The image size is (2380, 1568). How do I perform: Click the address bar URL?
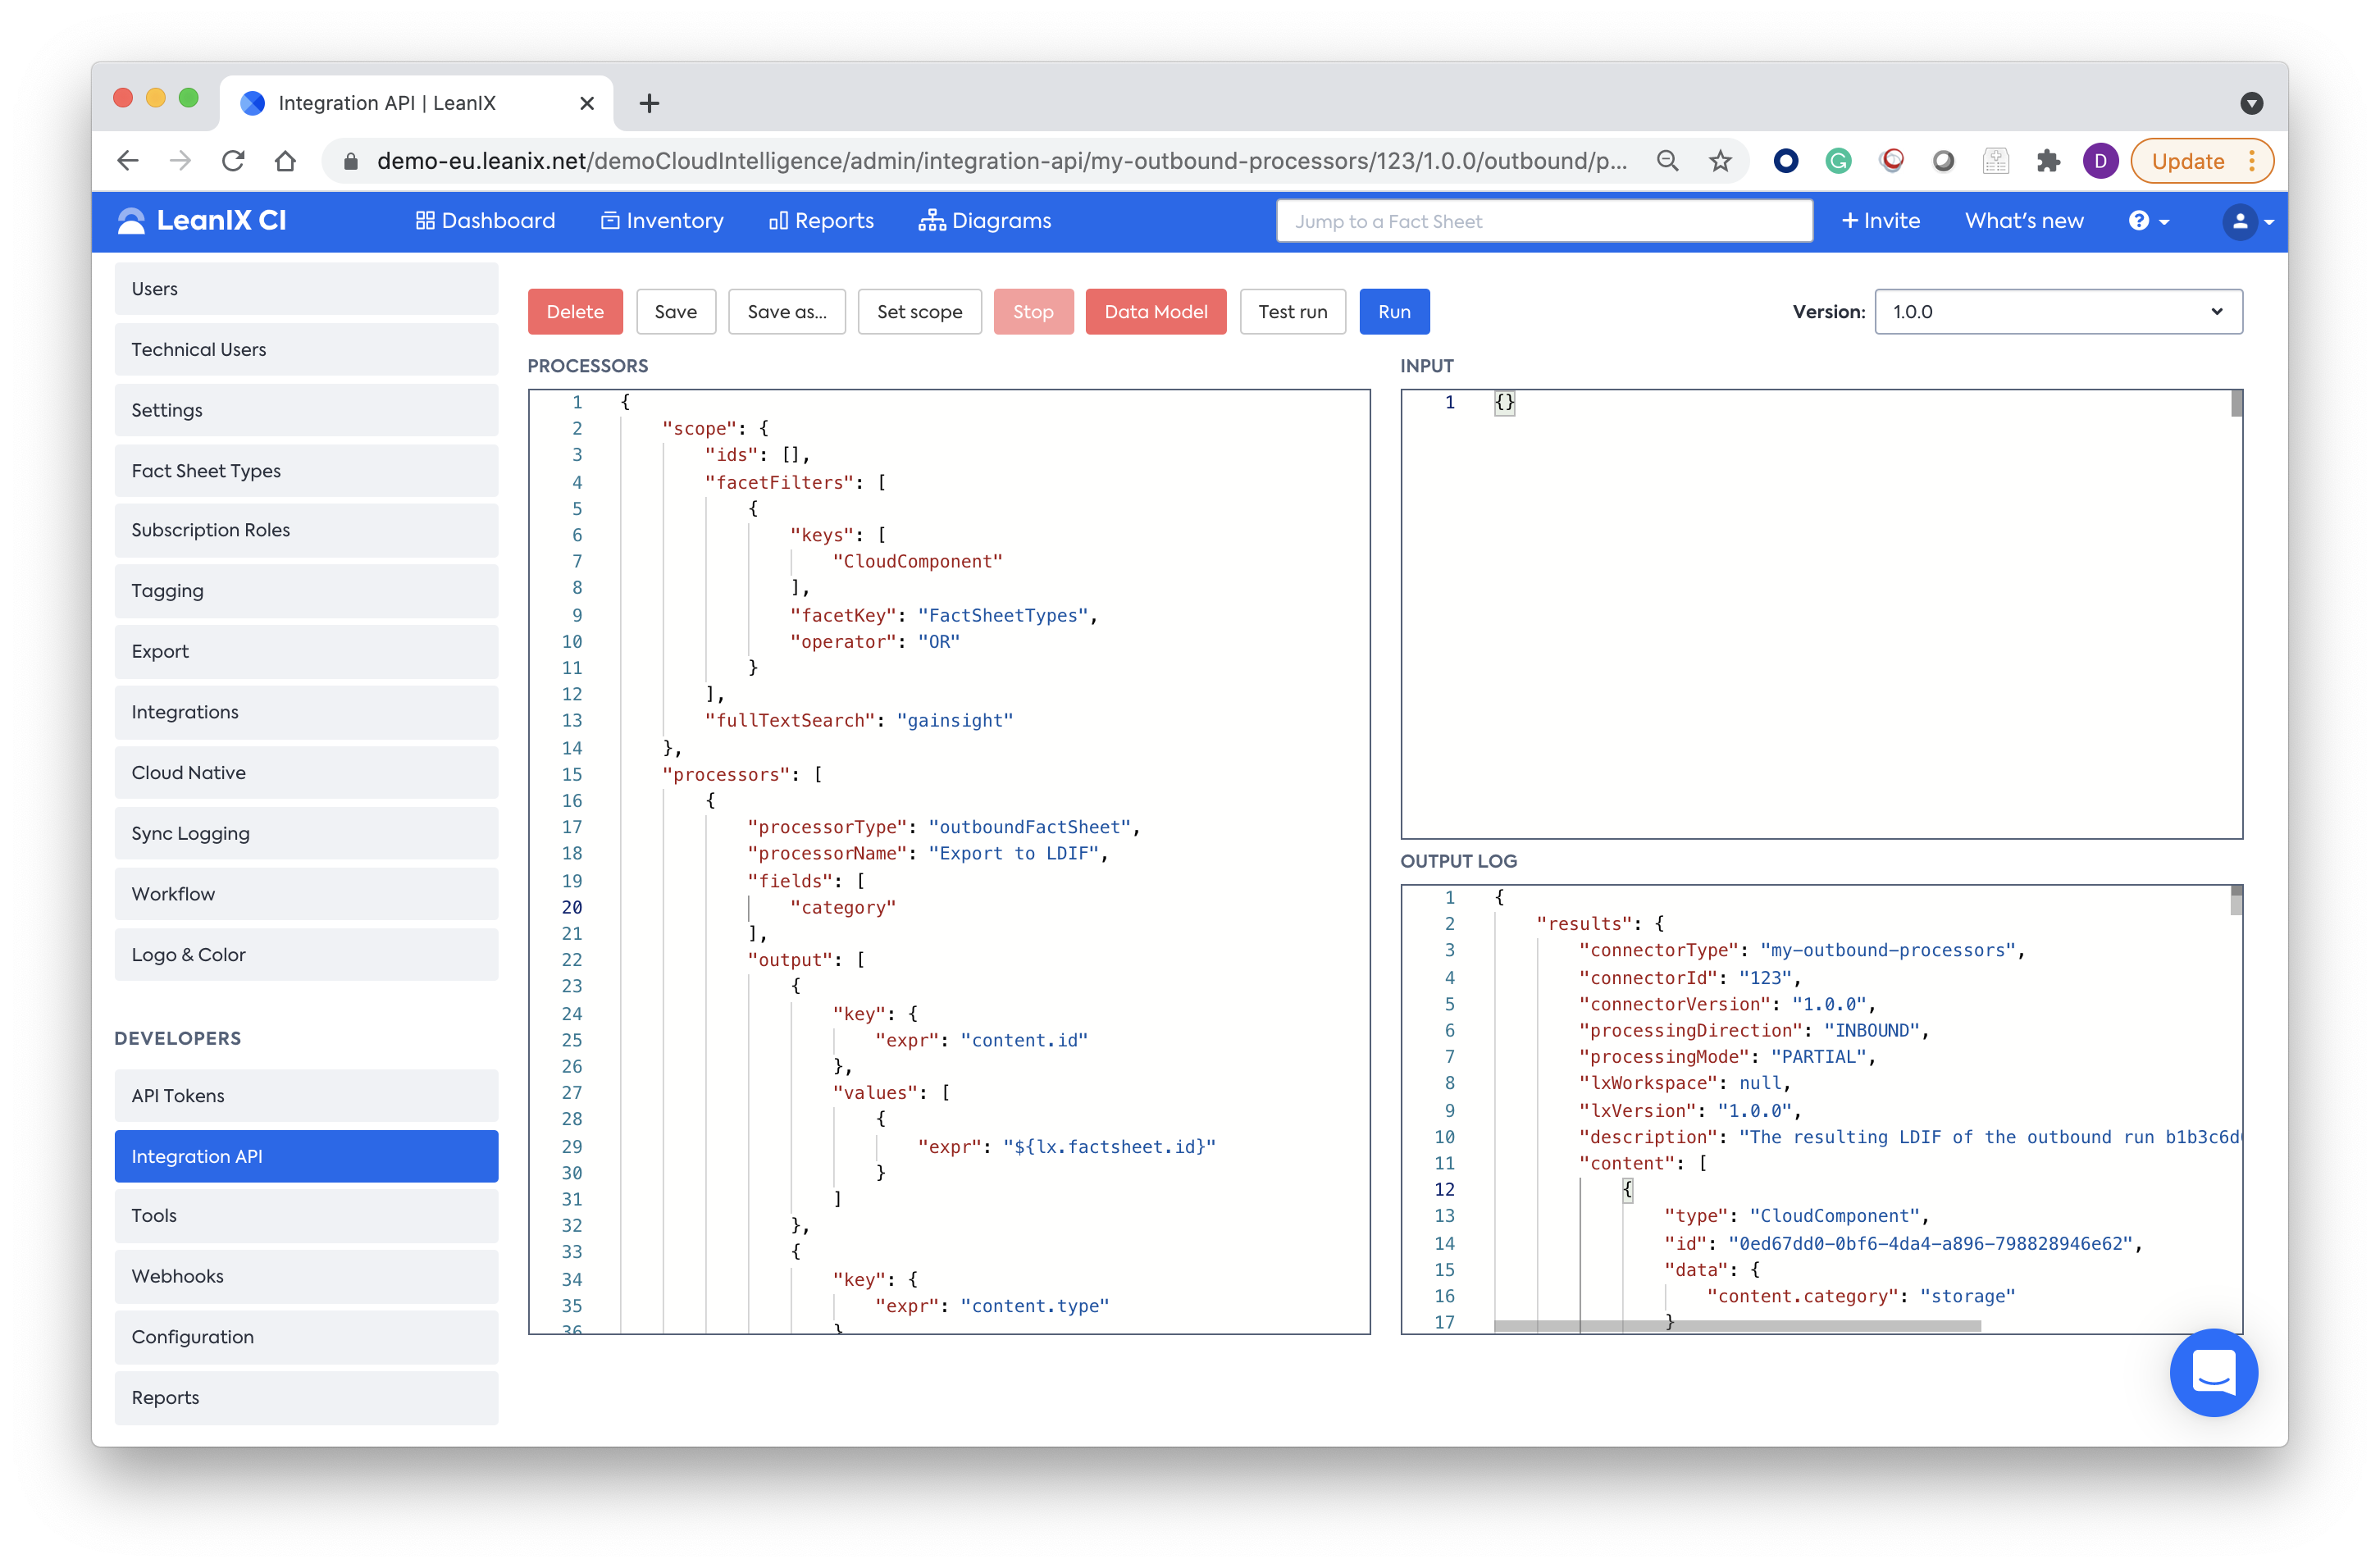(1001, 161)
